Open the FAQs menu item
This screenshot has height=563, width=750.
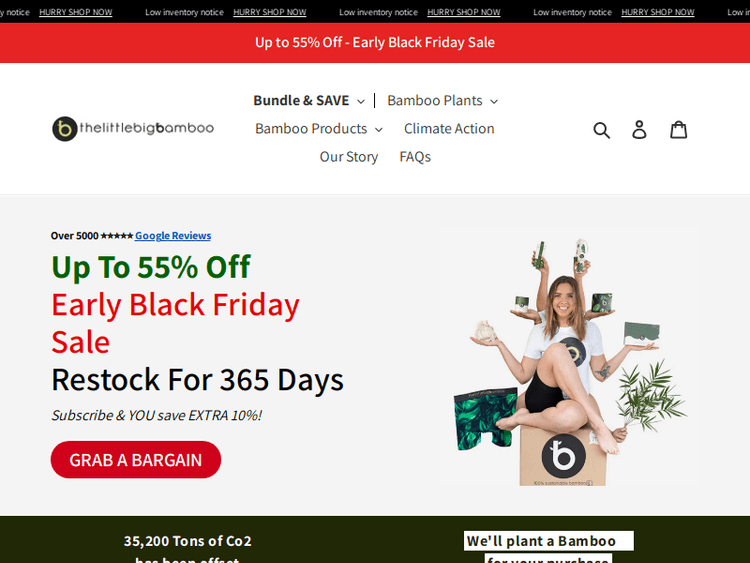[415, 157]
